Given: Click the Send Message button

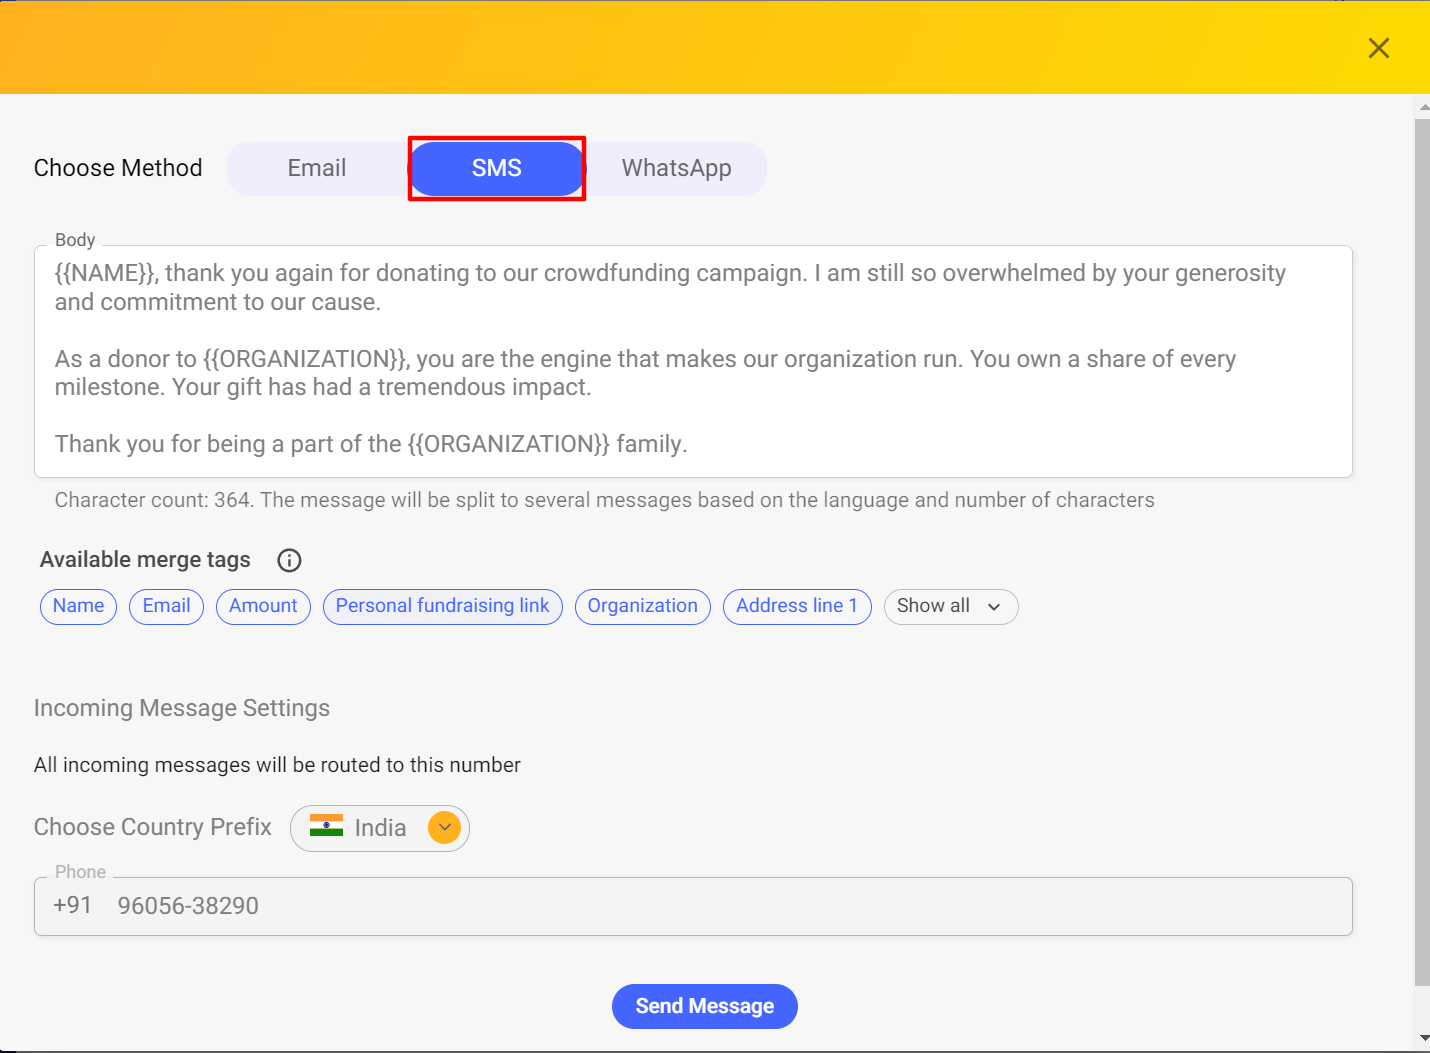Looking at the screenshot, I should 704,1006.
